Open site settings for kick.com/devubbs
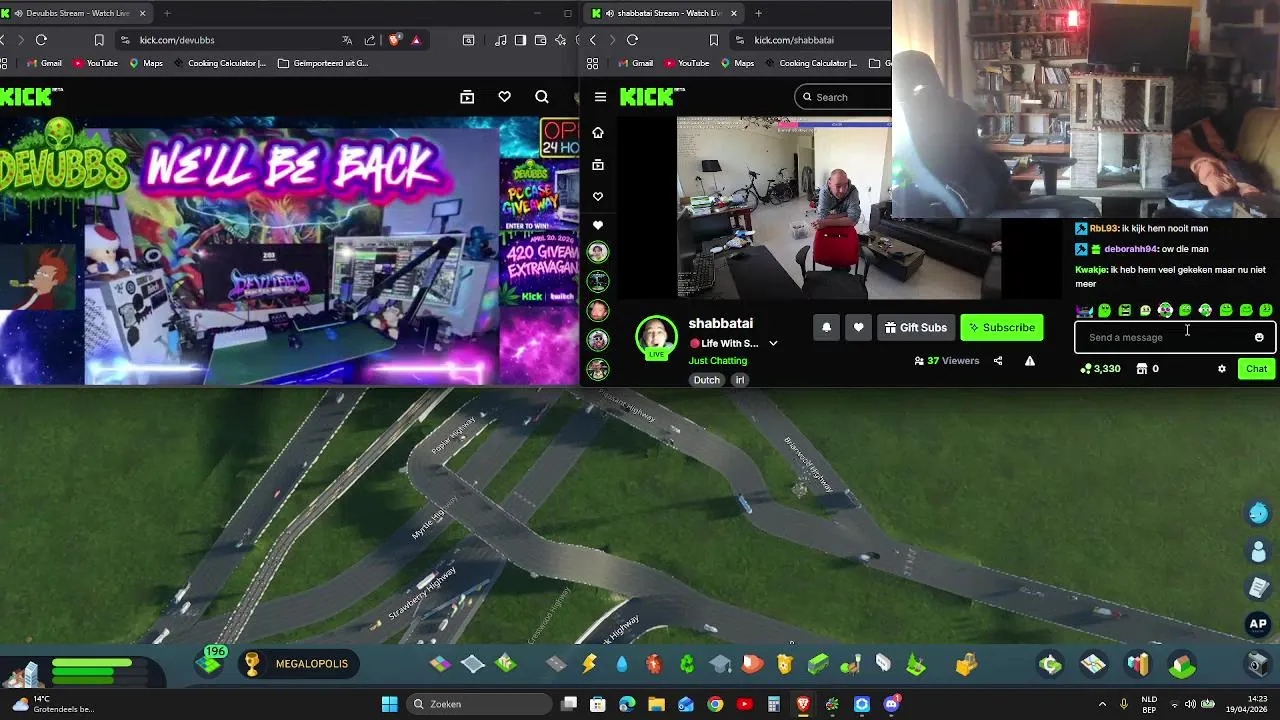Screen dimensions: 1280x720 click(x=125, y=40)
